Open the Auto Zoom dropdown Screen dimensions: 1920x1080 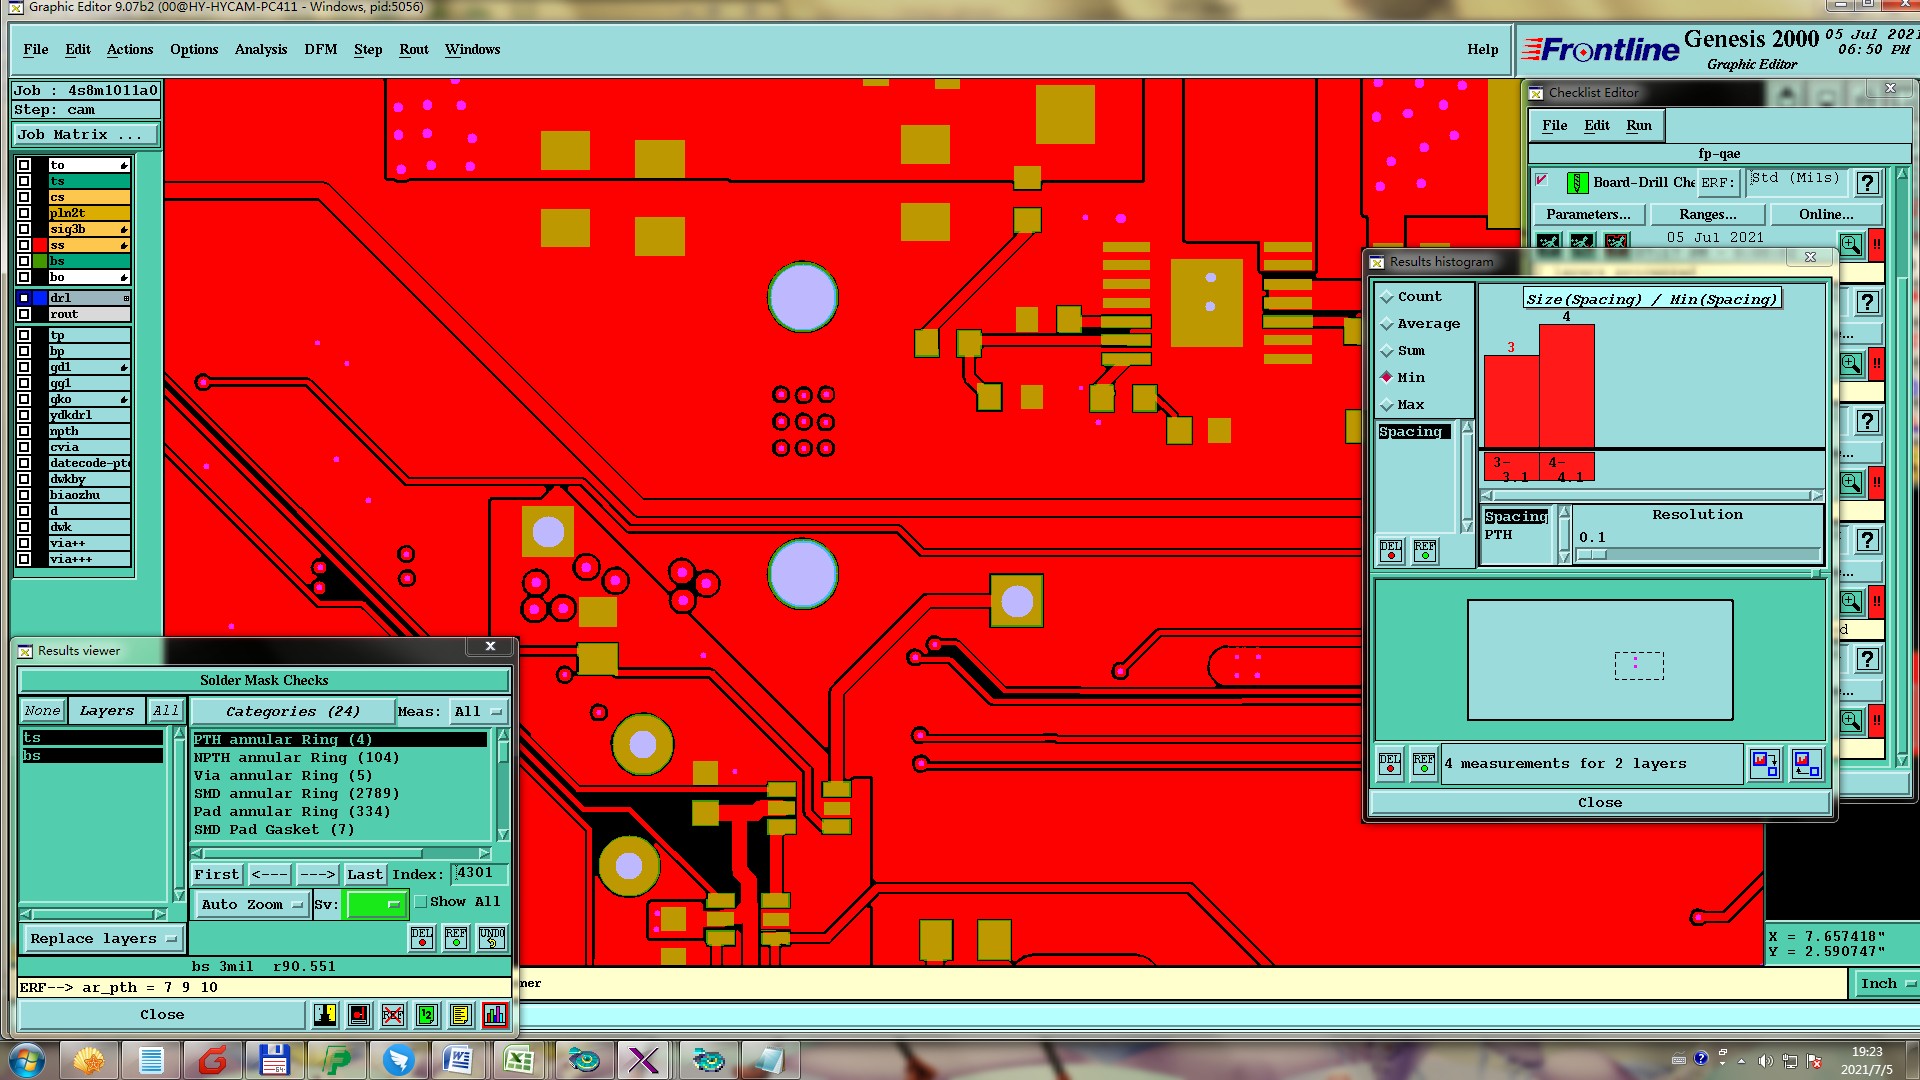coord(251,905)
